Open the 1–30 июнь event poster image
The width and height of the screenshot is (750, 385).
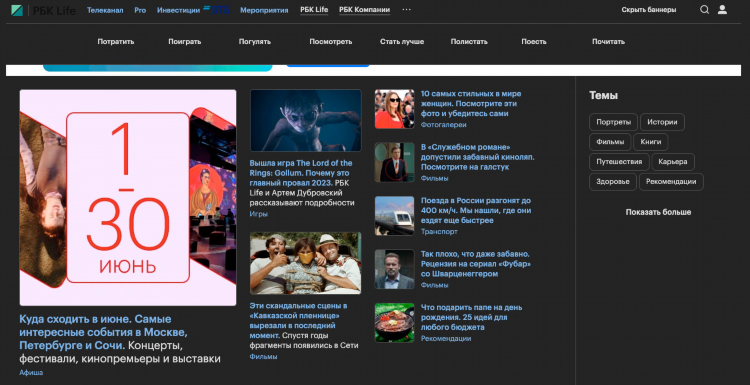click(x=128, y=198)
